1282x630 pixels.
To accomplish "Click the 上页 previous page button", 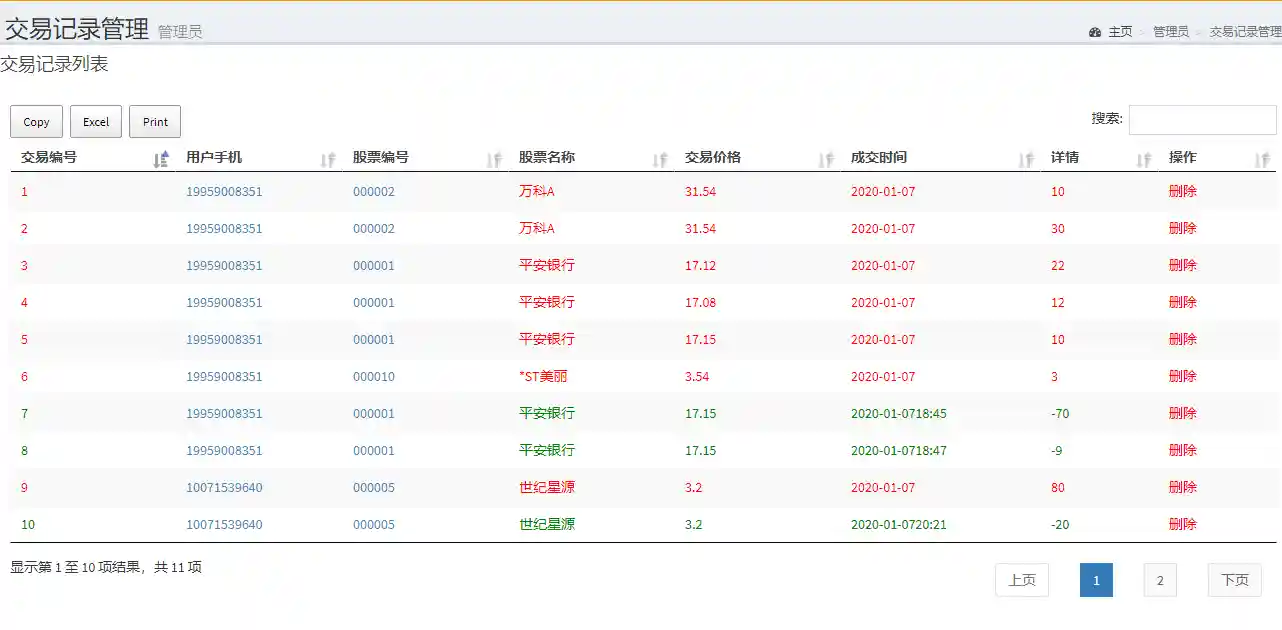I will 1021,580.
